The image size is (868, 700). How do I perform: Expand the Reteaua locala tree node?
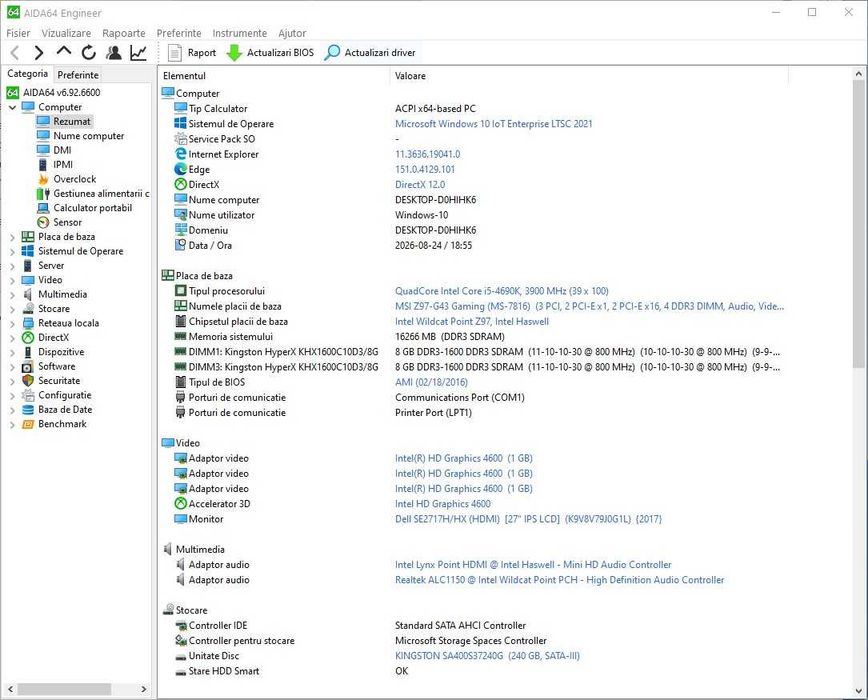pos(12,324)
